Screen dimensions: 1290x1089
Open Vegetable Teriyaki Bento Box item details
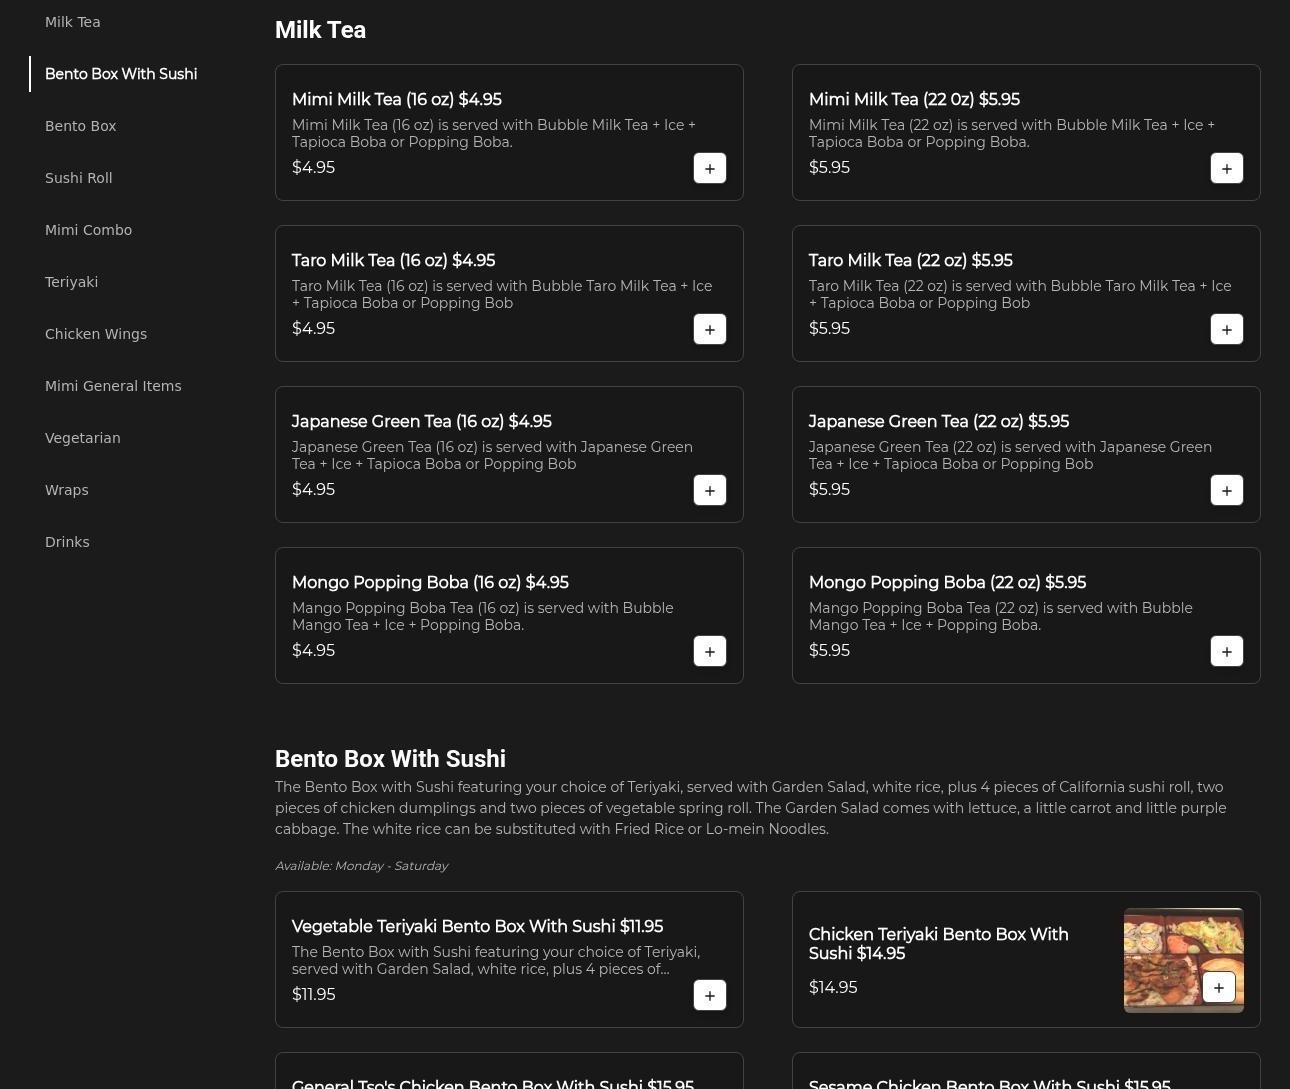(477, 927)
